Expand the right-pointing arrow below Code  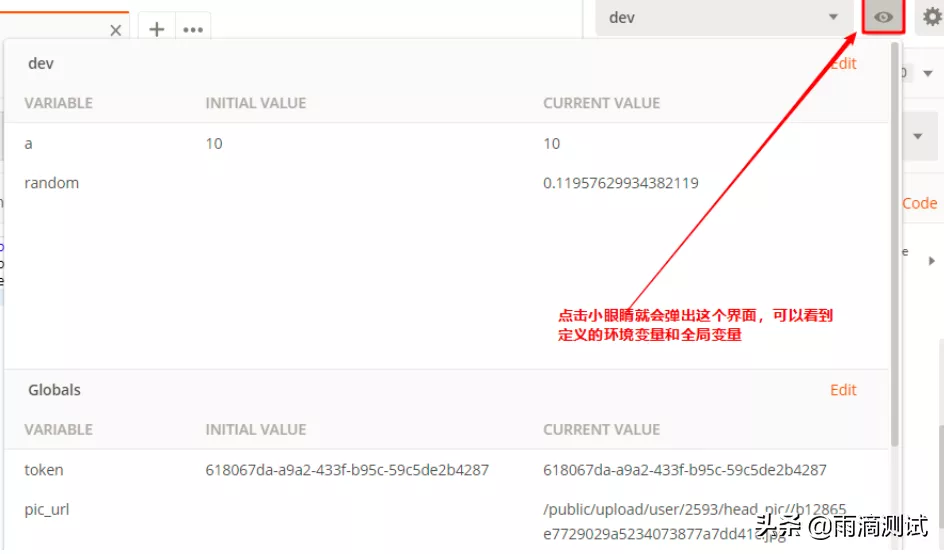(x=931, y=261)
